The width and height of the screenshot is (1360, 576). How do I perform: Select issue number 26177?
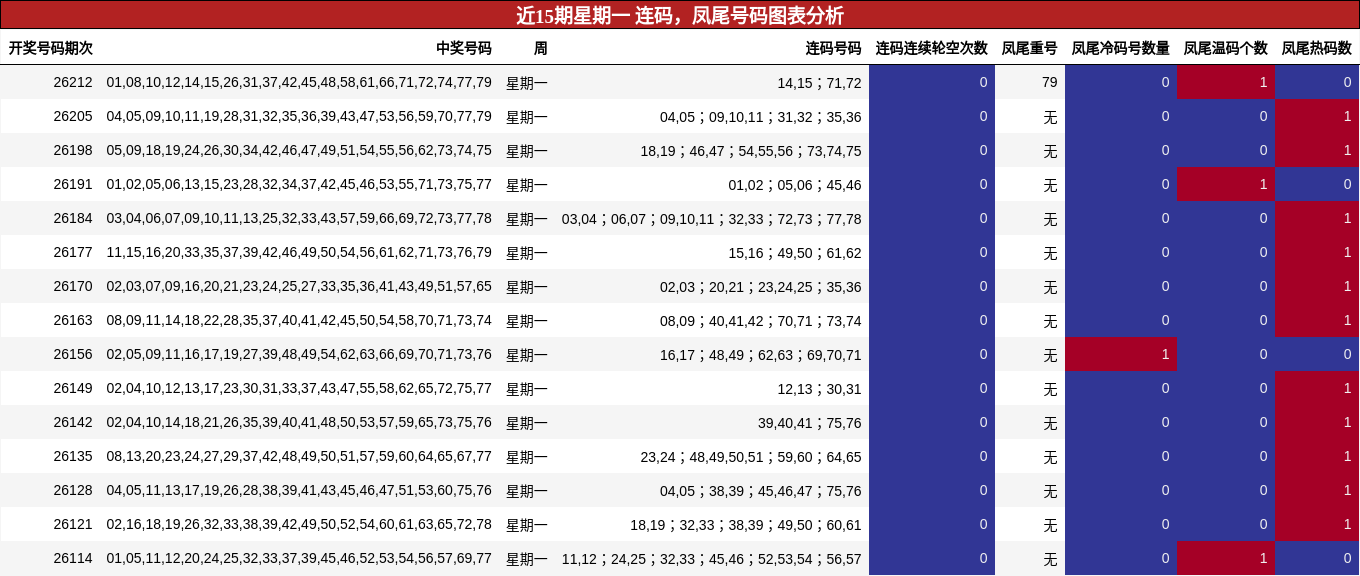(x=73, y=252)
